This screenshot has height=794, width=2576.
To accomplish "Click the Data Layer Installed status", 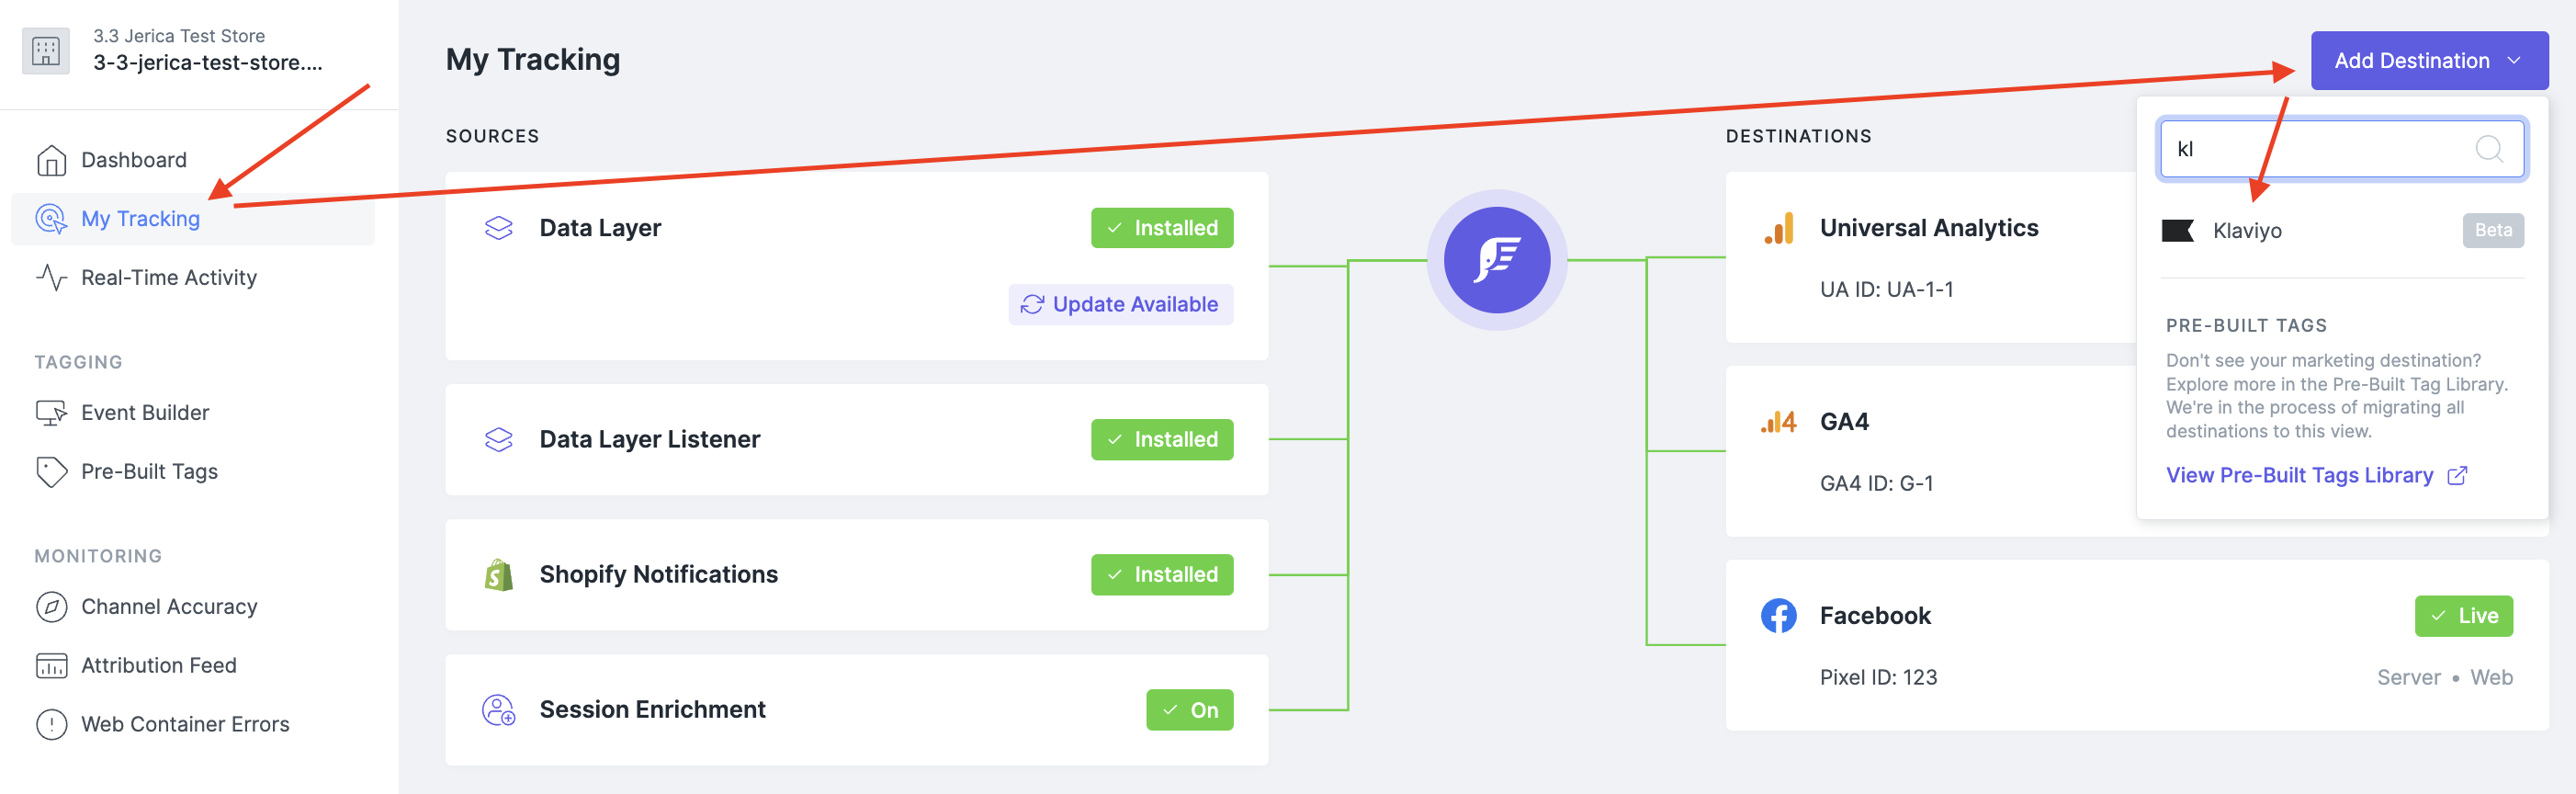I will (x=1161, y=227).
